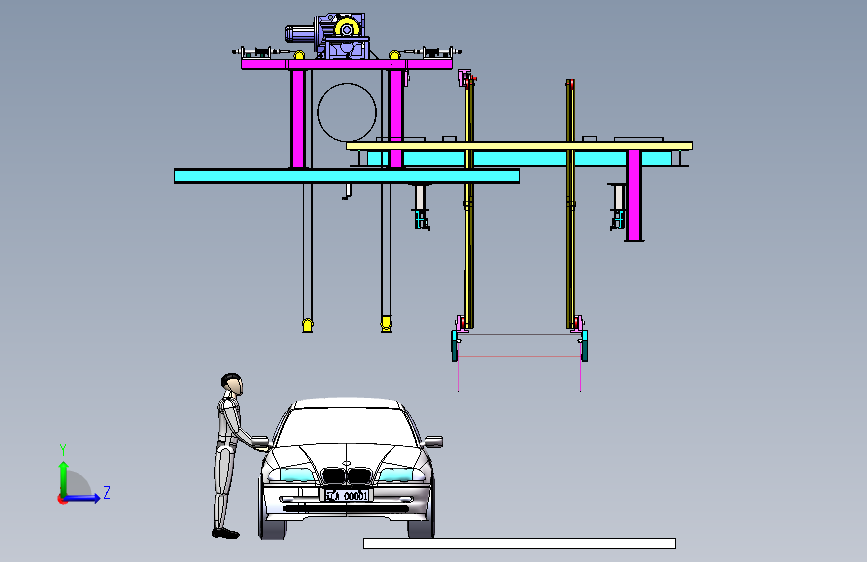Click the pale yellow horizontal beam

(x=520, y=146)
